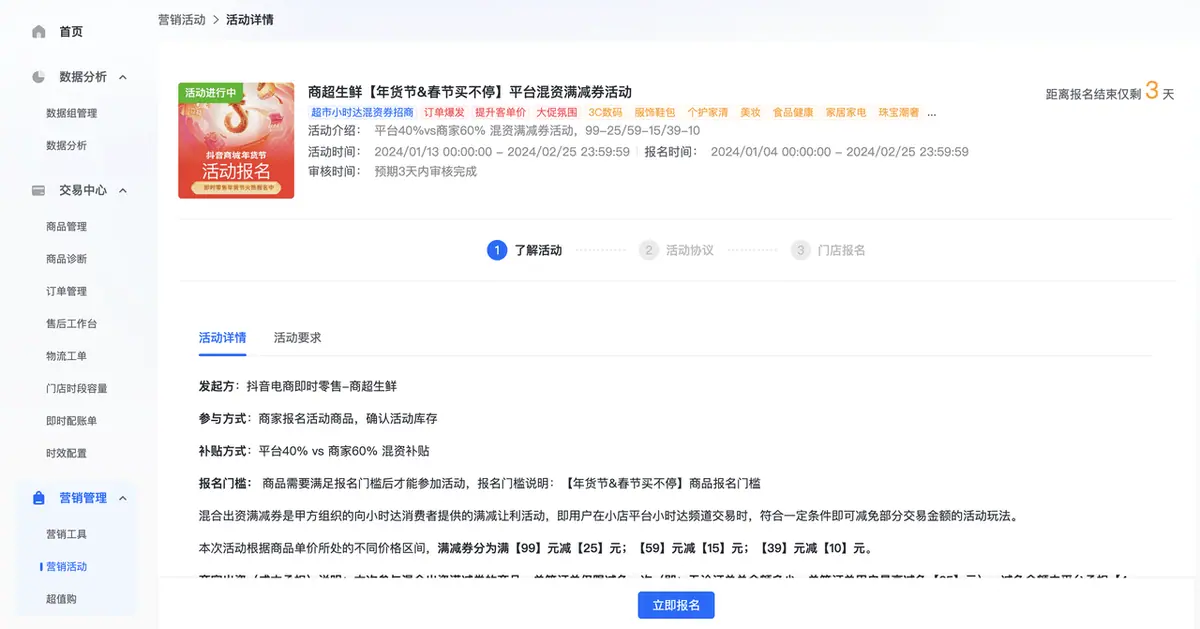Image resolution: width=1200 pixels, height=629 pixels.
Task: Click the 服饰鞋包 category tag
Action: tap(655, 113)
